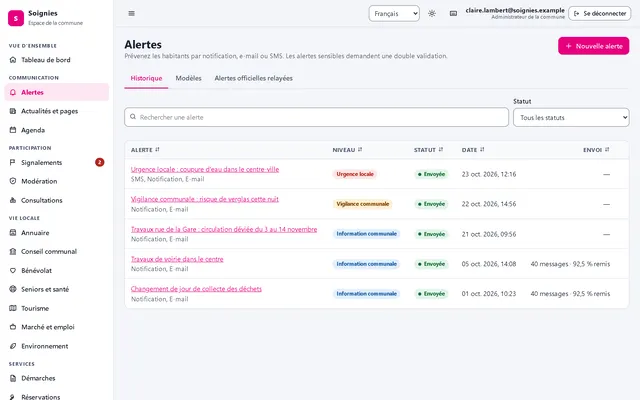
Task: Open Réservations in the sidebar
Action: tap(57, 396)
